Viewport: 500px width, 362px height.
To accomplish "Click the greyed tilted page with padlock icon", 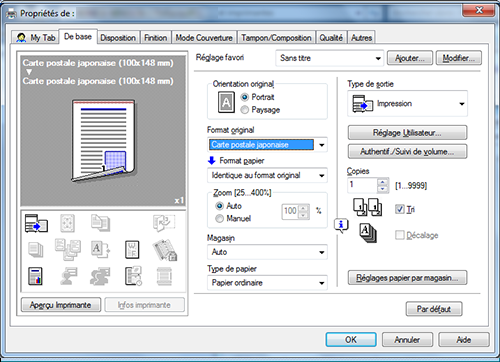I will click(165, 250).
